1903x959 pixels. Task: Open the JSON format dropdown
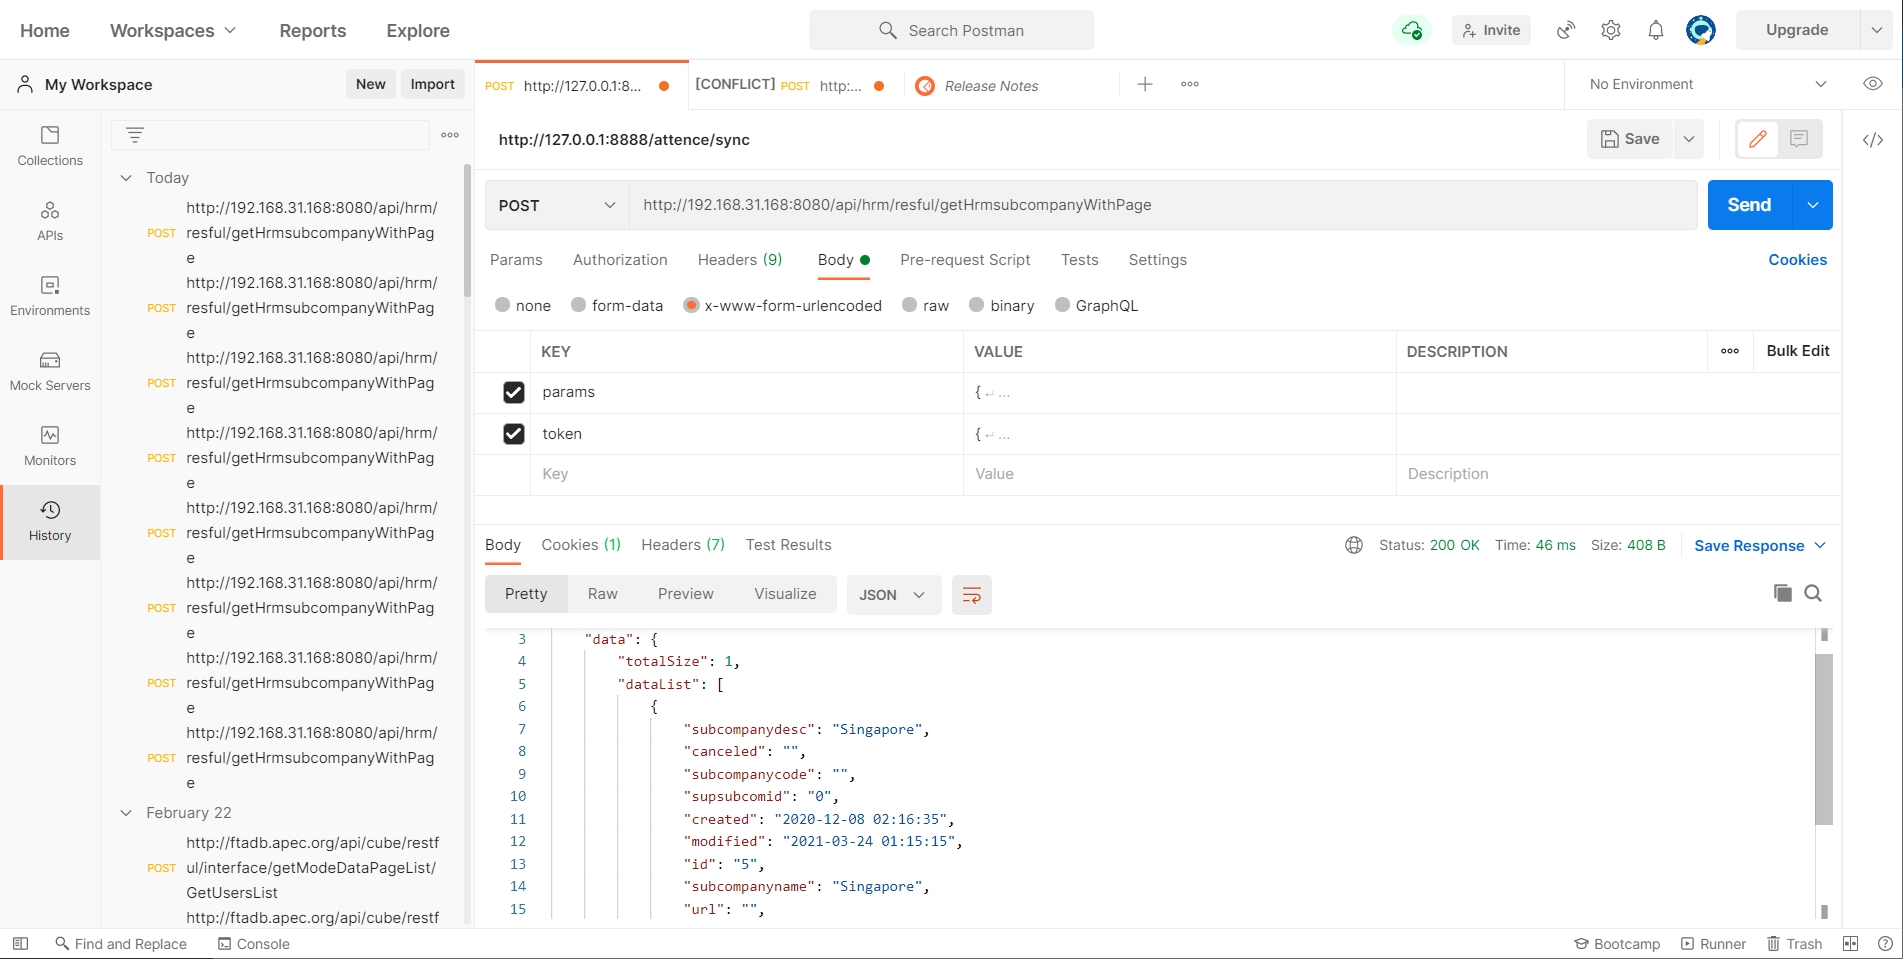click(892, 595)
